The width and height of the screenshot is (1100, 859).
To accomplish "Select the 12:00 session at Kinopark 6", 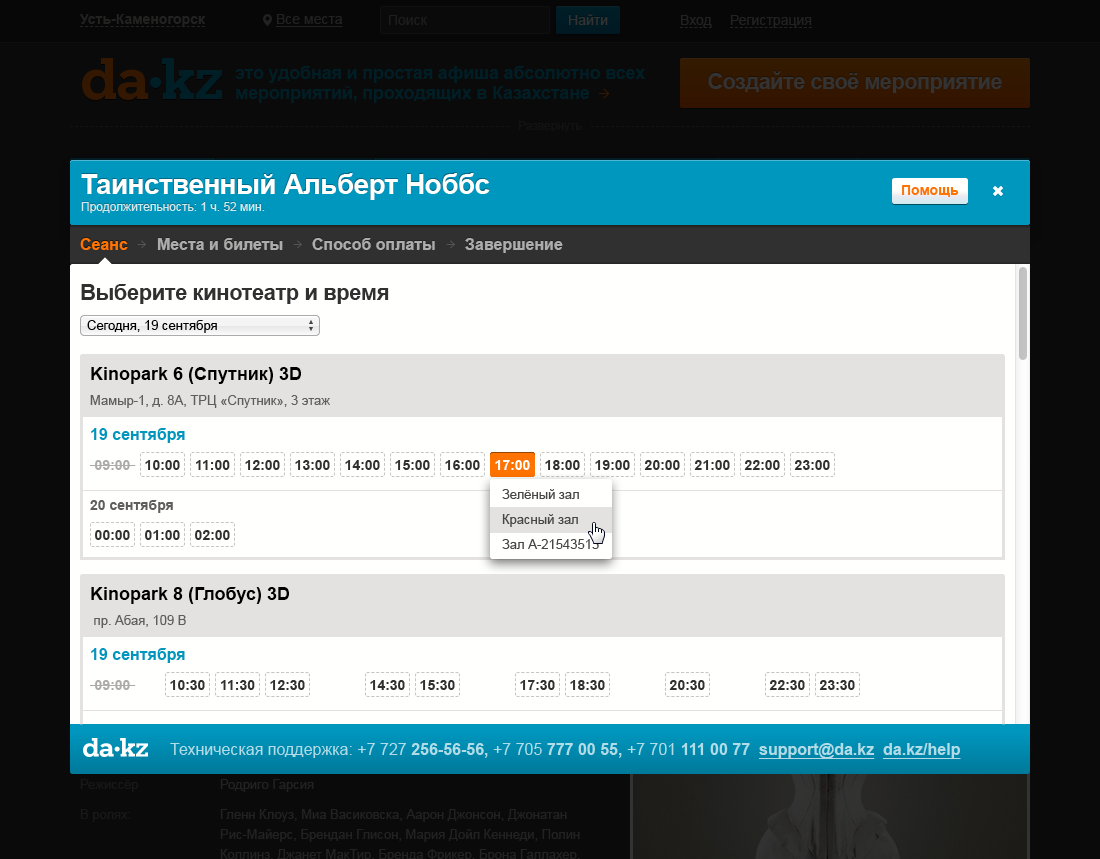I will pyautogui.click(x=262, y=465).
